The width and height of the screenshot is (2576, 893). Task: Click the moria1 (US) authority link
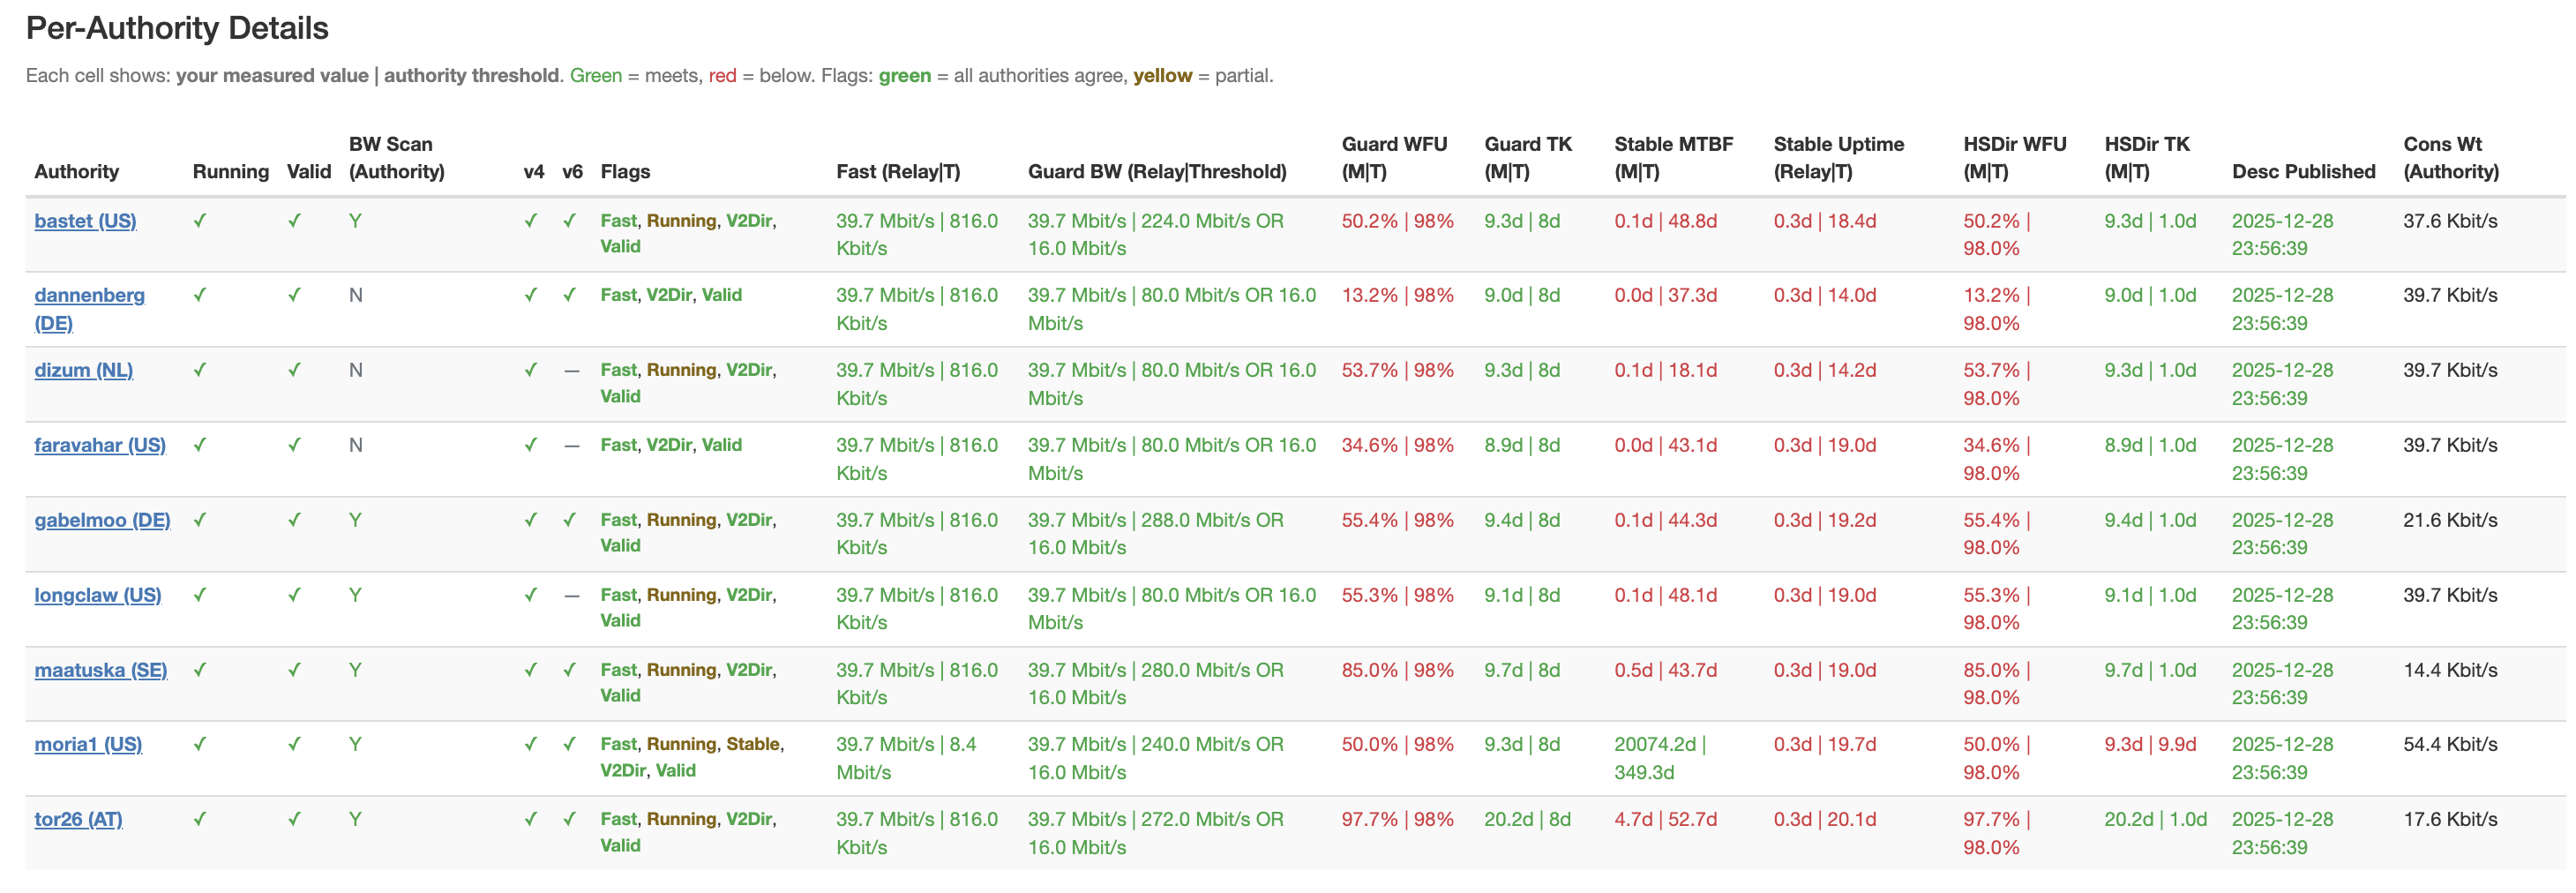coord(88,745)
